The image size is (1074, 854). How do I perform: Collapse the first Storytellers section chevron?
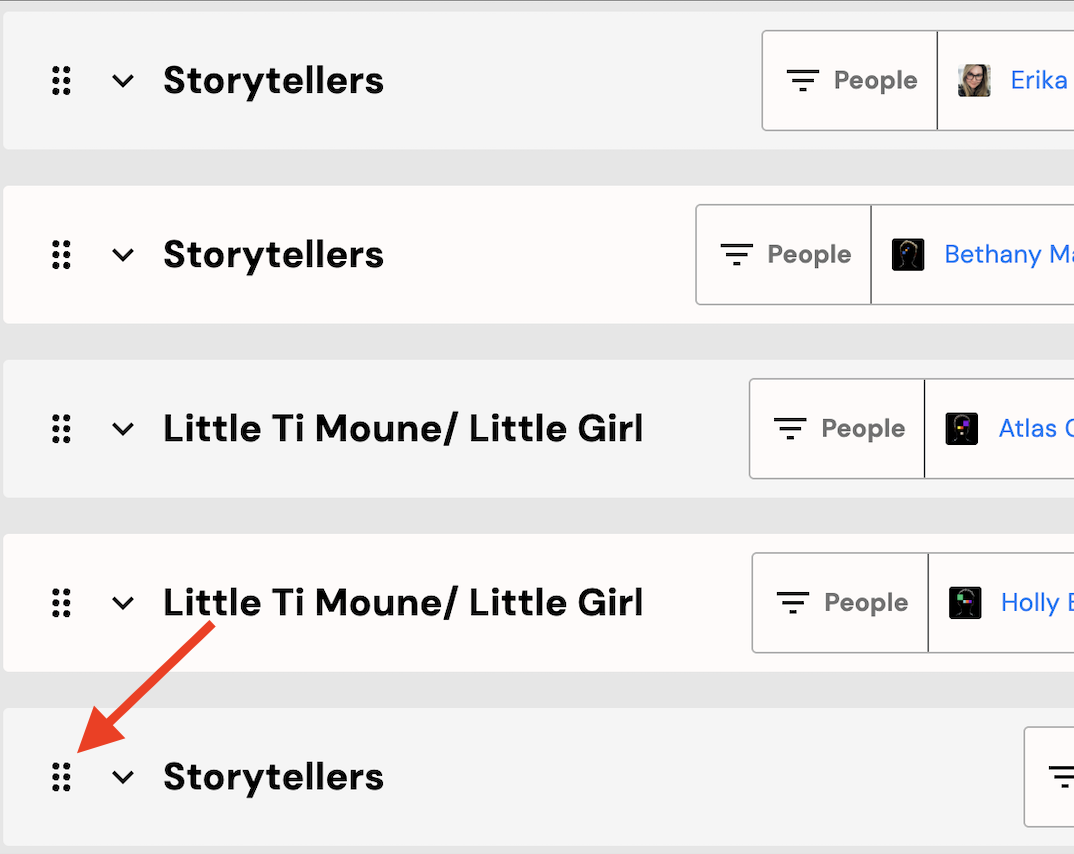(123, 81)
